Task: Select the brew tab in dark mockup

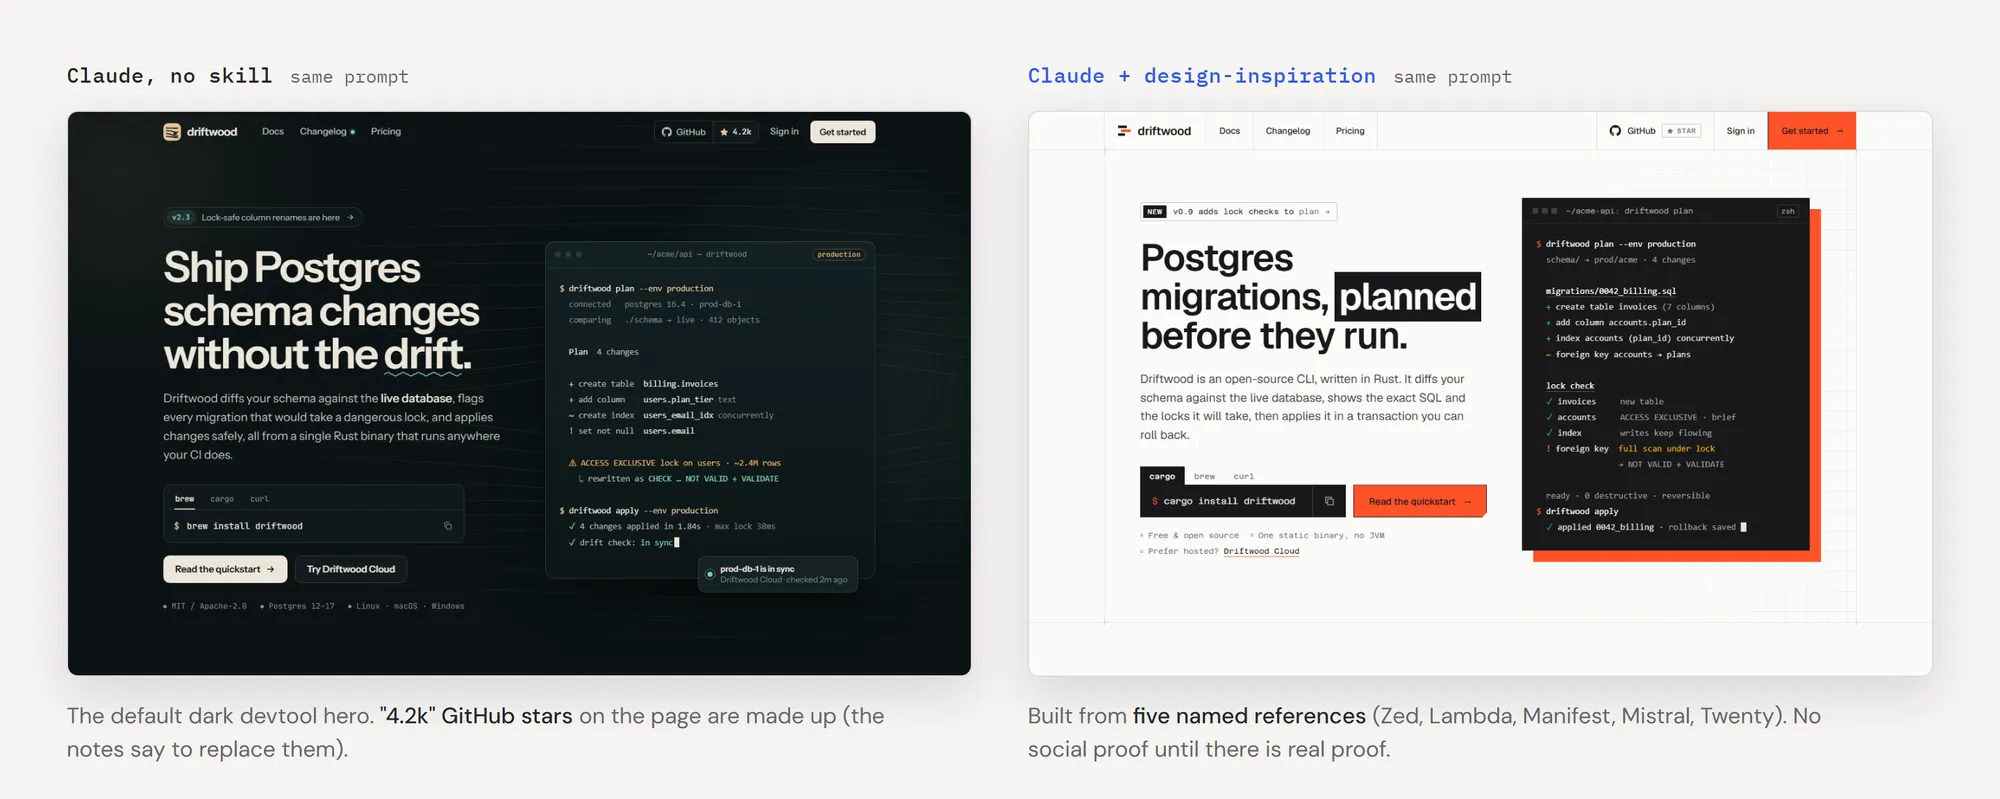Action: [x=185, y=499]
